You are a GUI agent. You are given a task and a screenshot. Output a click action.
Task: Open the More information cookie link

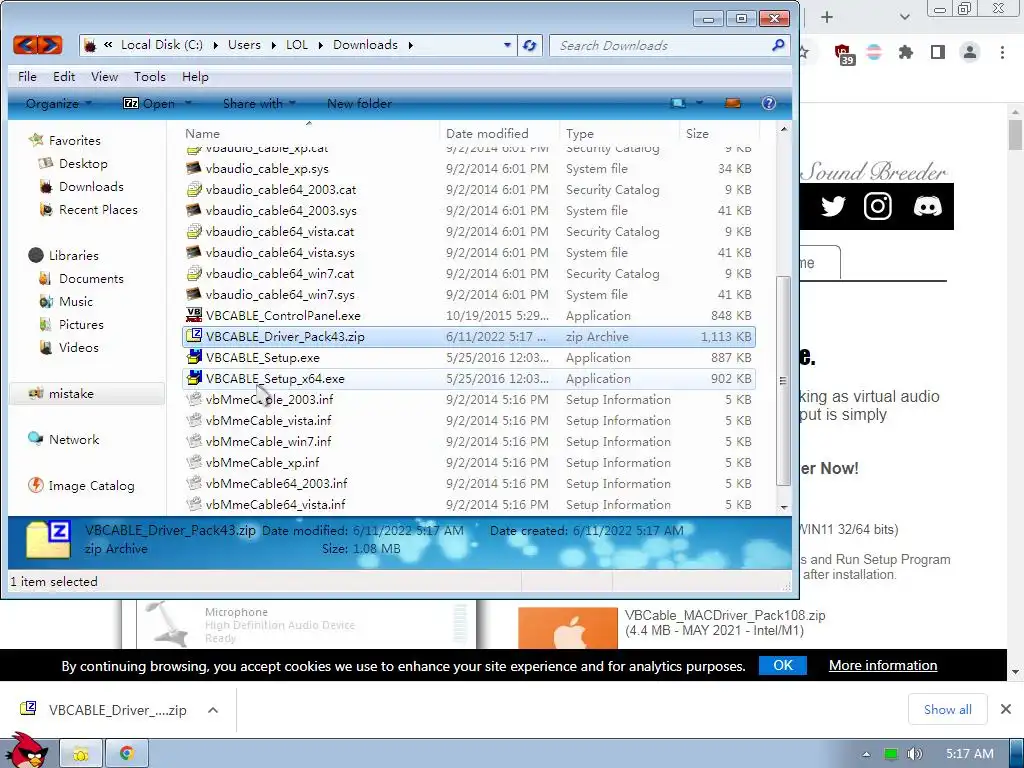pyautogui.click(x=883, y=665)
